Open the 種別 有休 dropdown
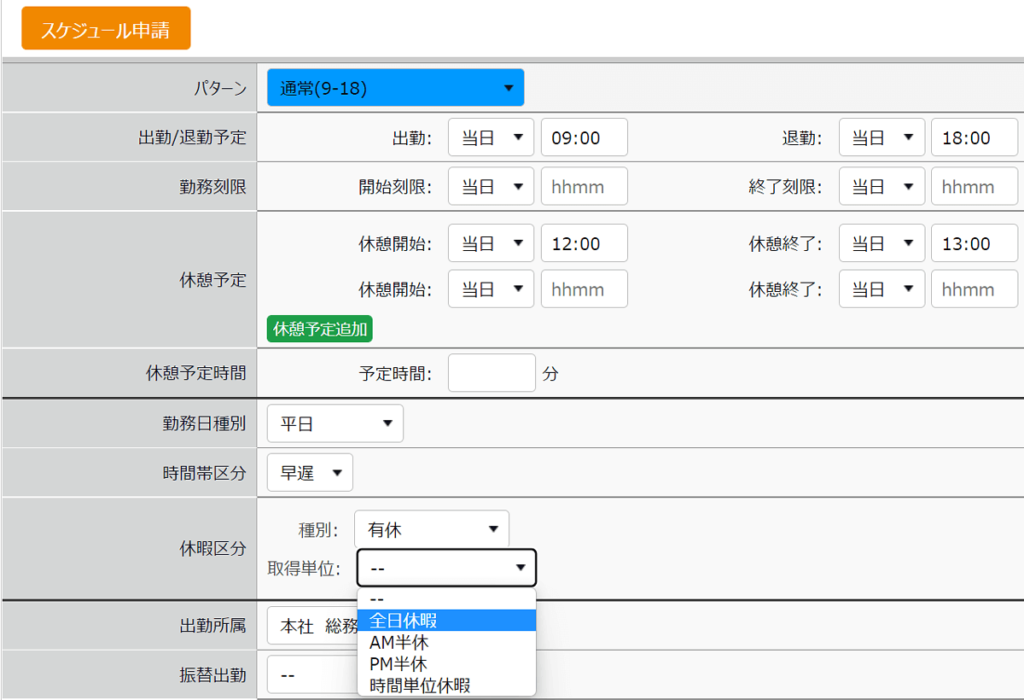The width and height of the screenshot is (1024, 700). pyautogui.click(x=431, y=530)
